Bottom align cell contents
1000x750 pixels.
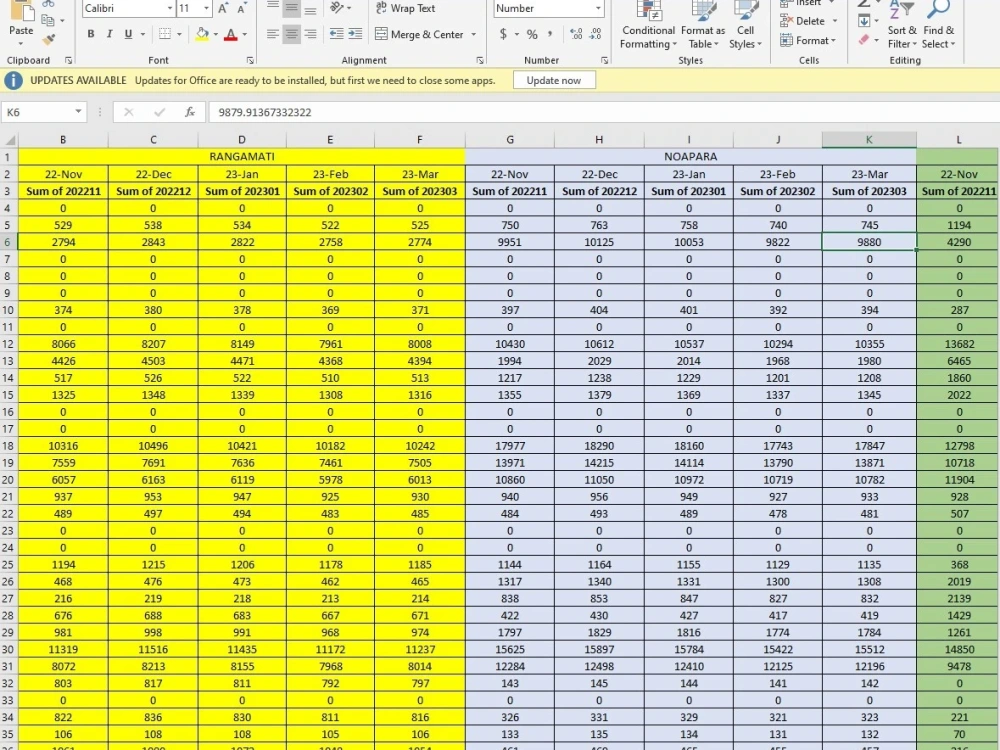click(x=311, y=8)
